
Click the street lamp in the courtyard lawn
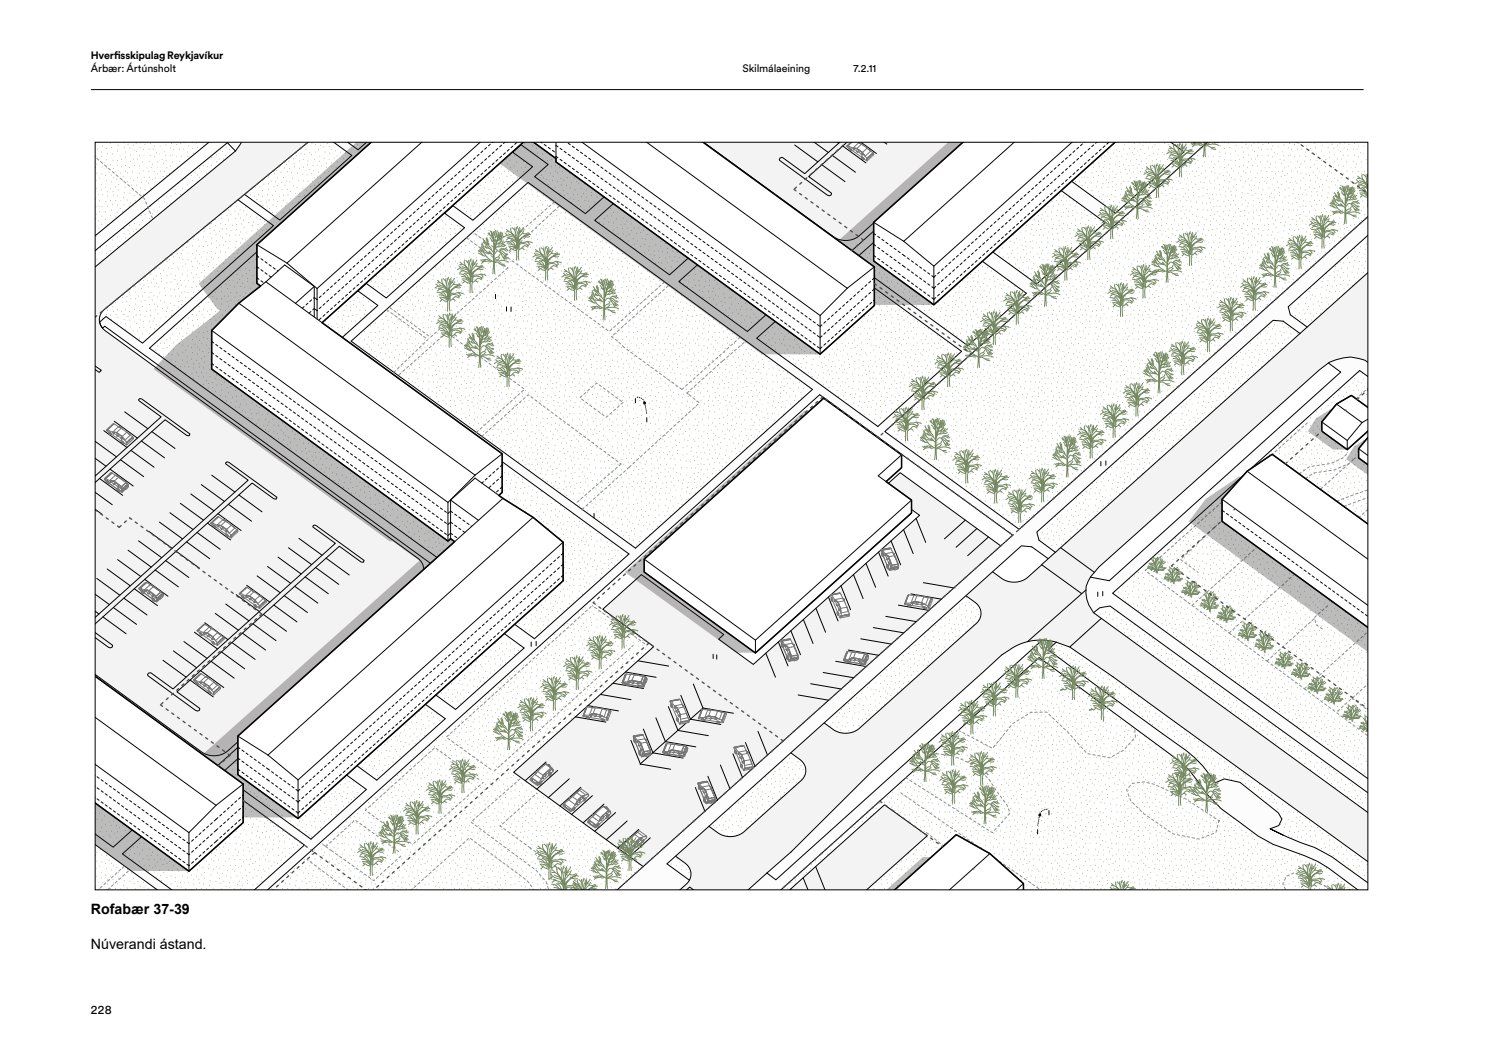643,408
